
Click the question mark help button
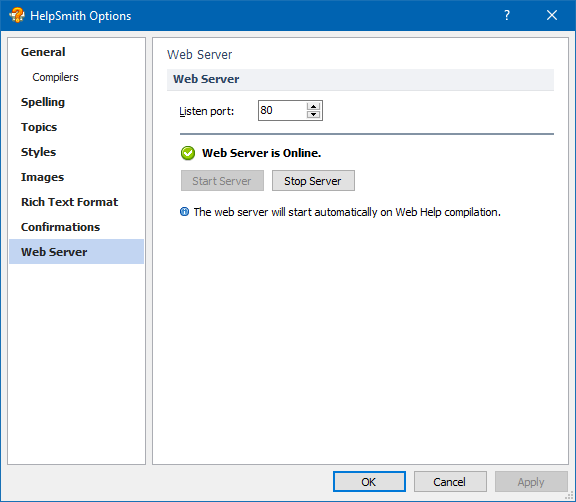(507, 15)
